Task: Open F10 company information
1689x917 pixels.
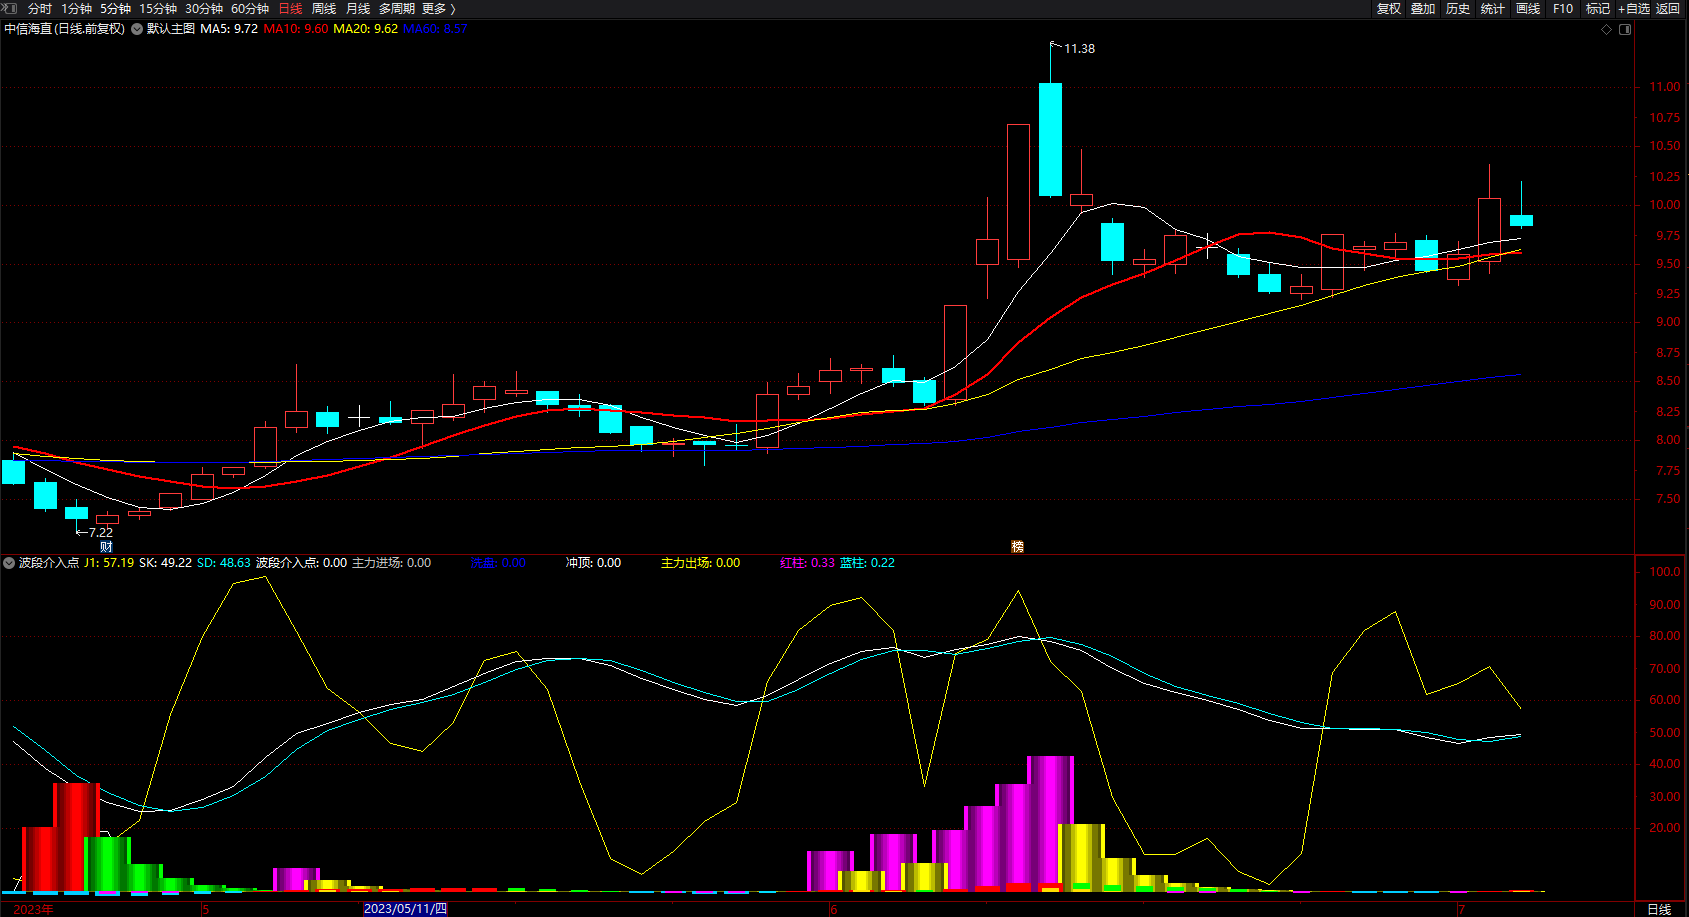Action: pyautogui.click(x=1562, y=8)
